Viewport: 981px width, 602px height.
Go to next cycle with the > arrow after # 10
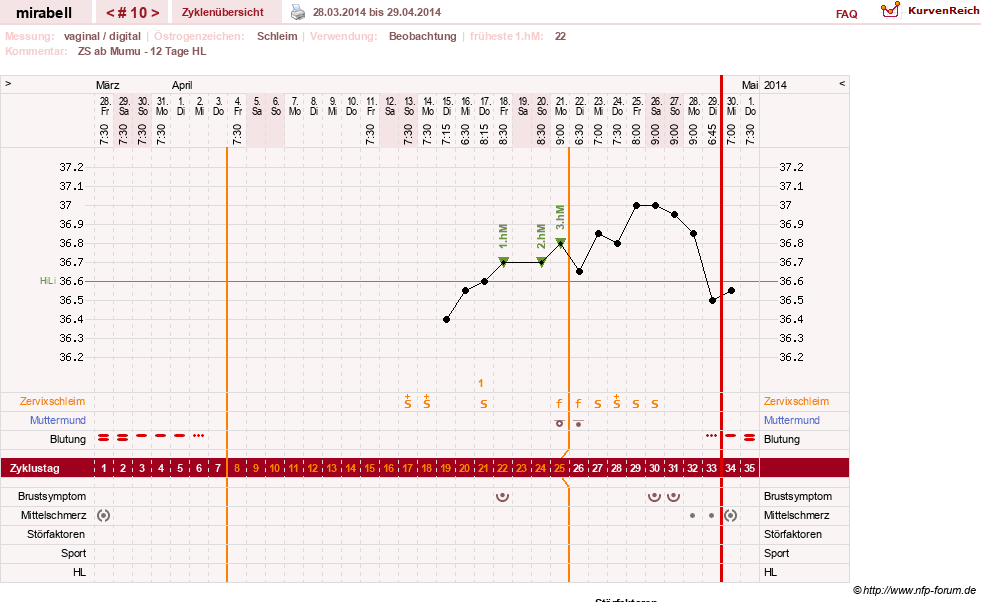(155, 13)
